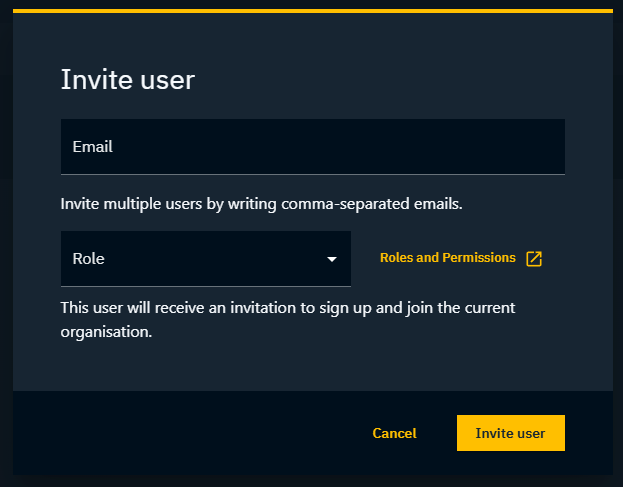Focus the Email placeholder label

click(93, 146)
